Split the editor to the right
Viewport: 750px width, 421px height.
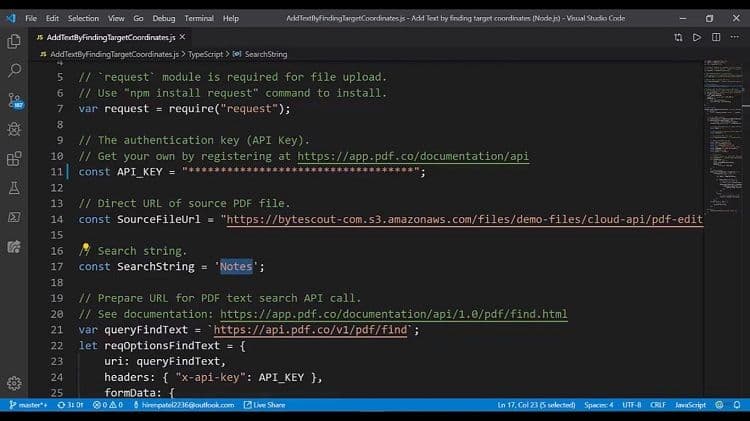point(716,37)
